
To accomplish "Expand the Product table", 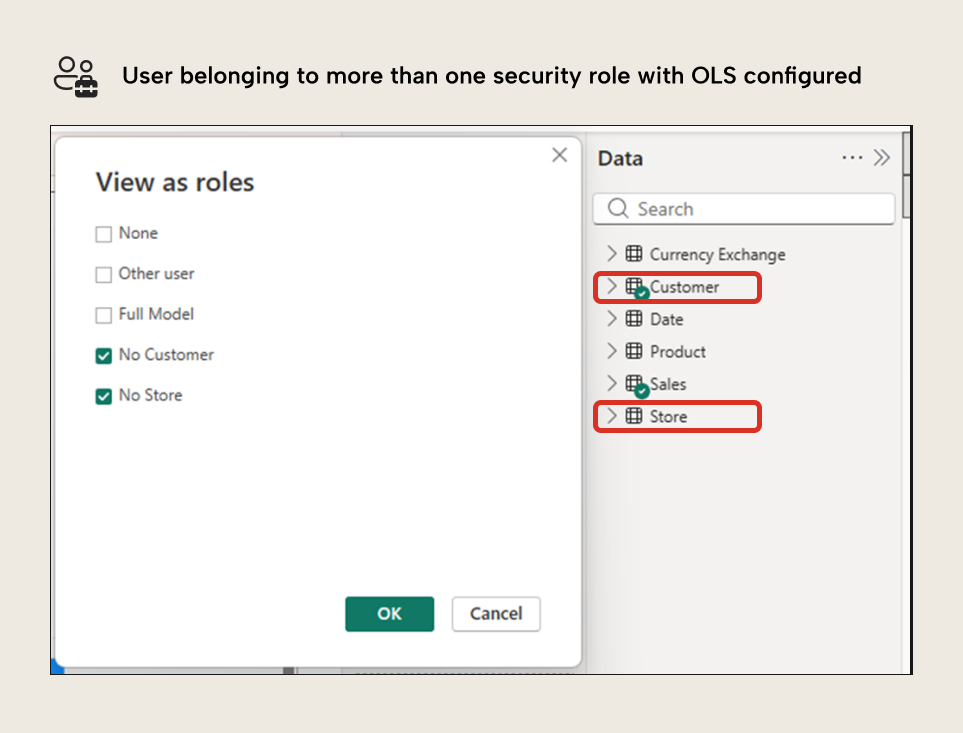I will (611, 351).
